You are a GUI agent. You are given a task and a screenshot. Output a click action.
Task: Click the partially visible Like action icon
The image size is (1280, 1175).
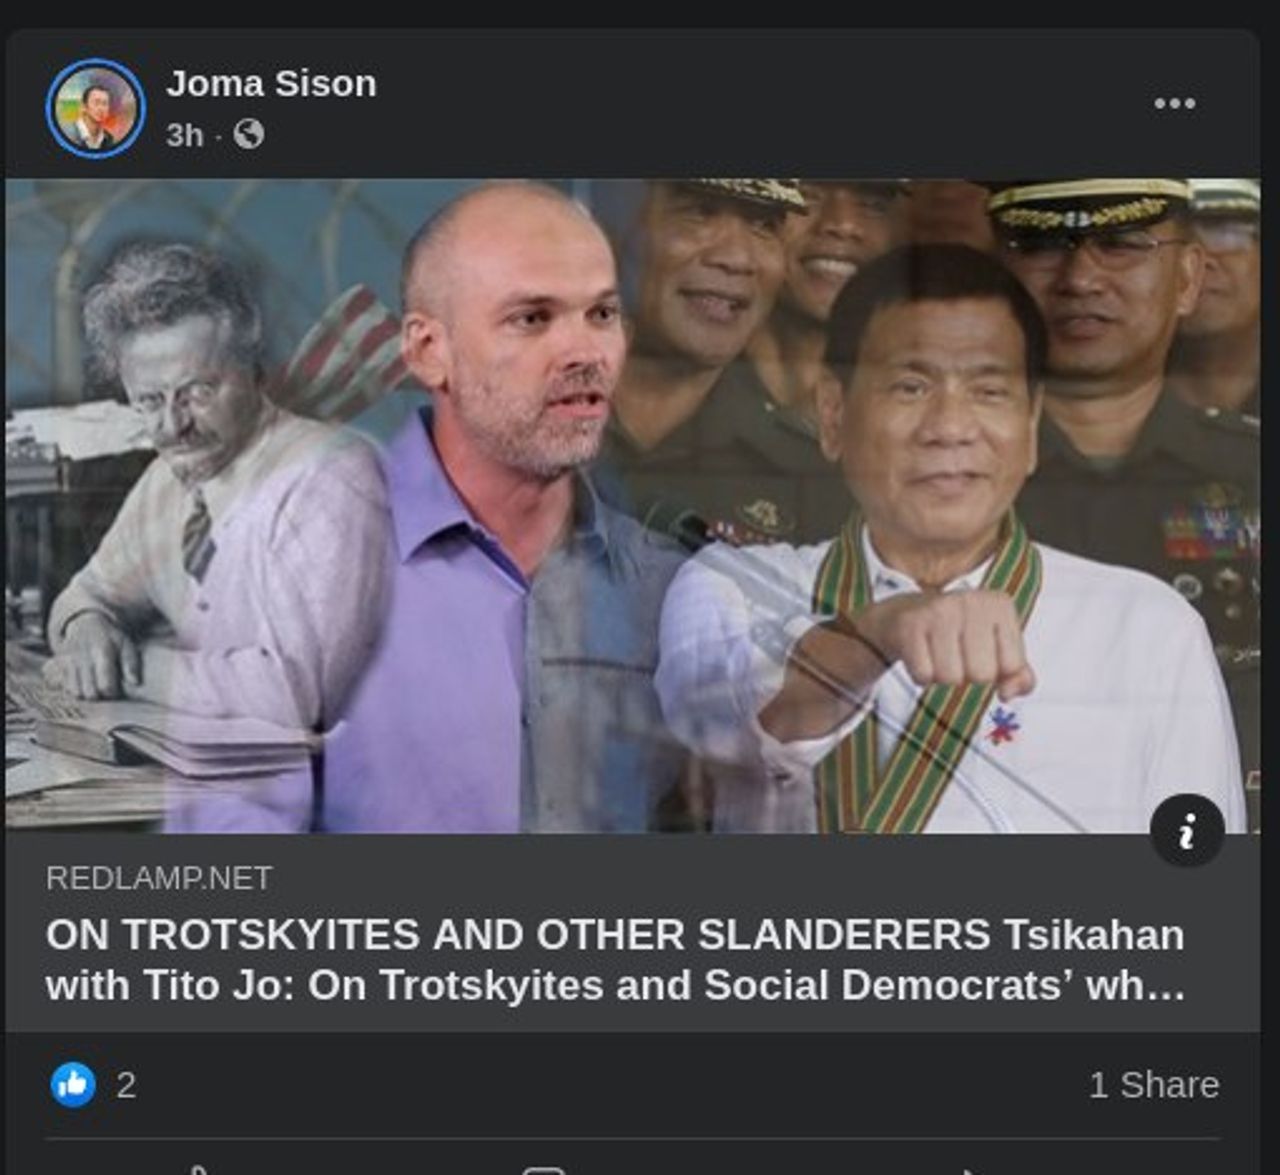[199, 1170]
